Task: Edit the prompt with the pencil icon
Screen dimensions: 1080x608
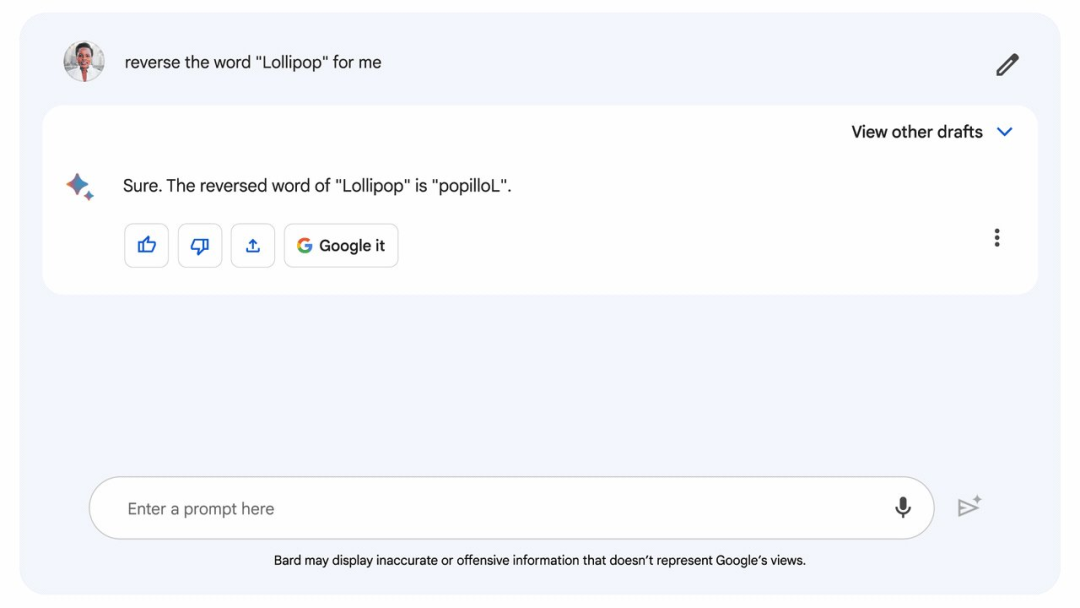Action: pos(1007,65)
